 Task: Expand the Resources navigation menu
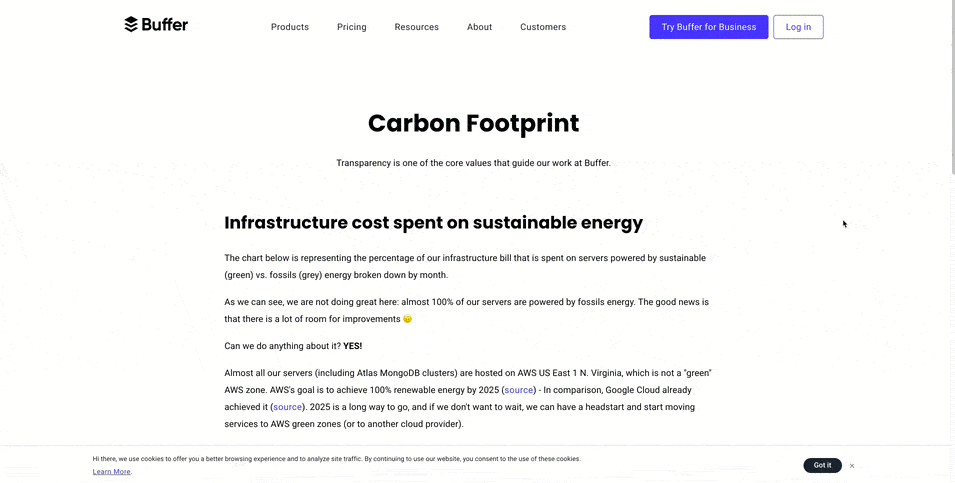tap(417, 27)
